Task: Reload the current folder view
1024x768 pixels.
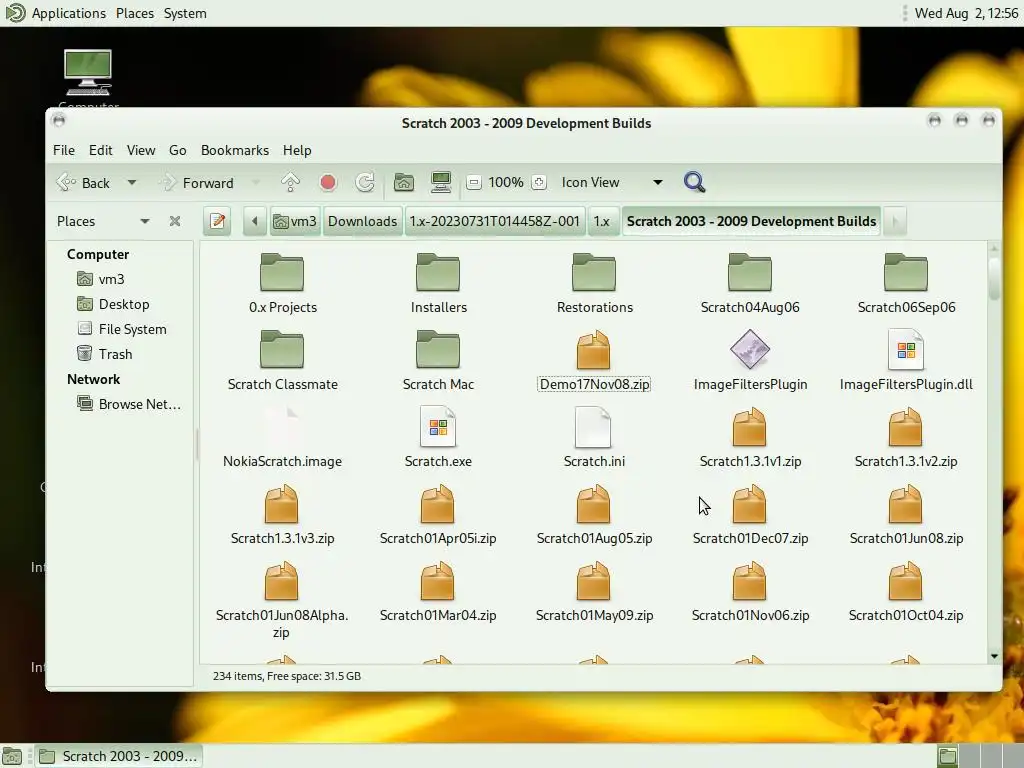Action: pyautogui.click(x=364, y=183)
